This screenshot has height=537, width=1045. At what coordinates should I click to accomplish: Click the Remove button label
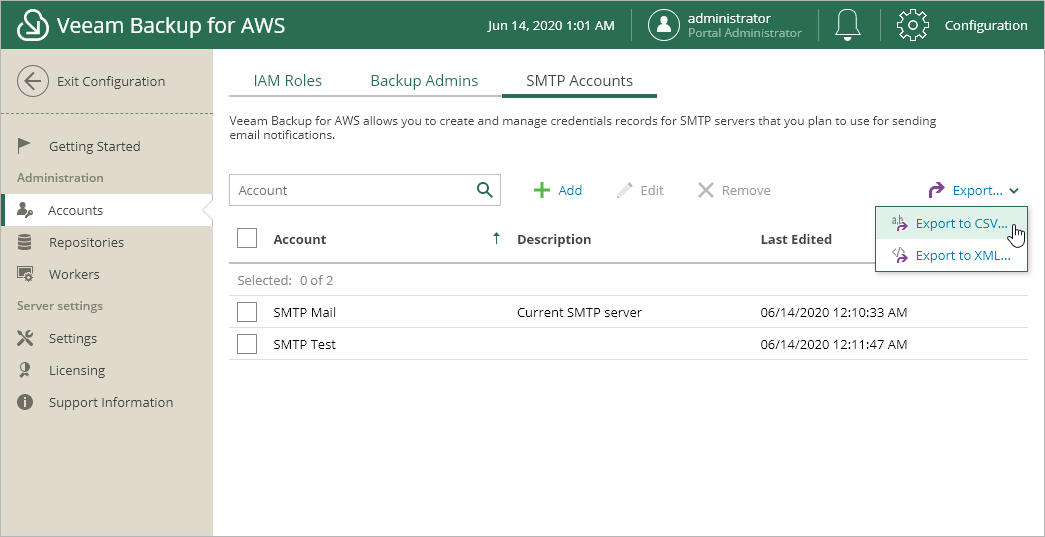click(x=746, y=191)
